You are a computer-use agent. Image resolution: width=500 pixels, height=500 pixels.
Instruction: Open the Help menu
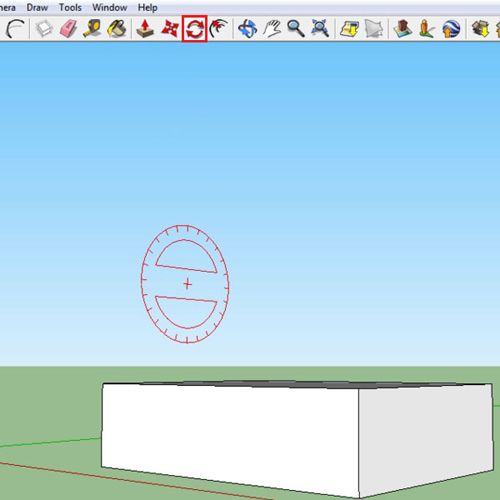pyautogui.click(x=148, y=7)
